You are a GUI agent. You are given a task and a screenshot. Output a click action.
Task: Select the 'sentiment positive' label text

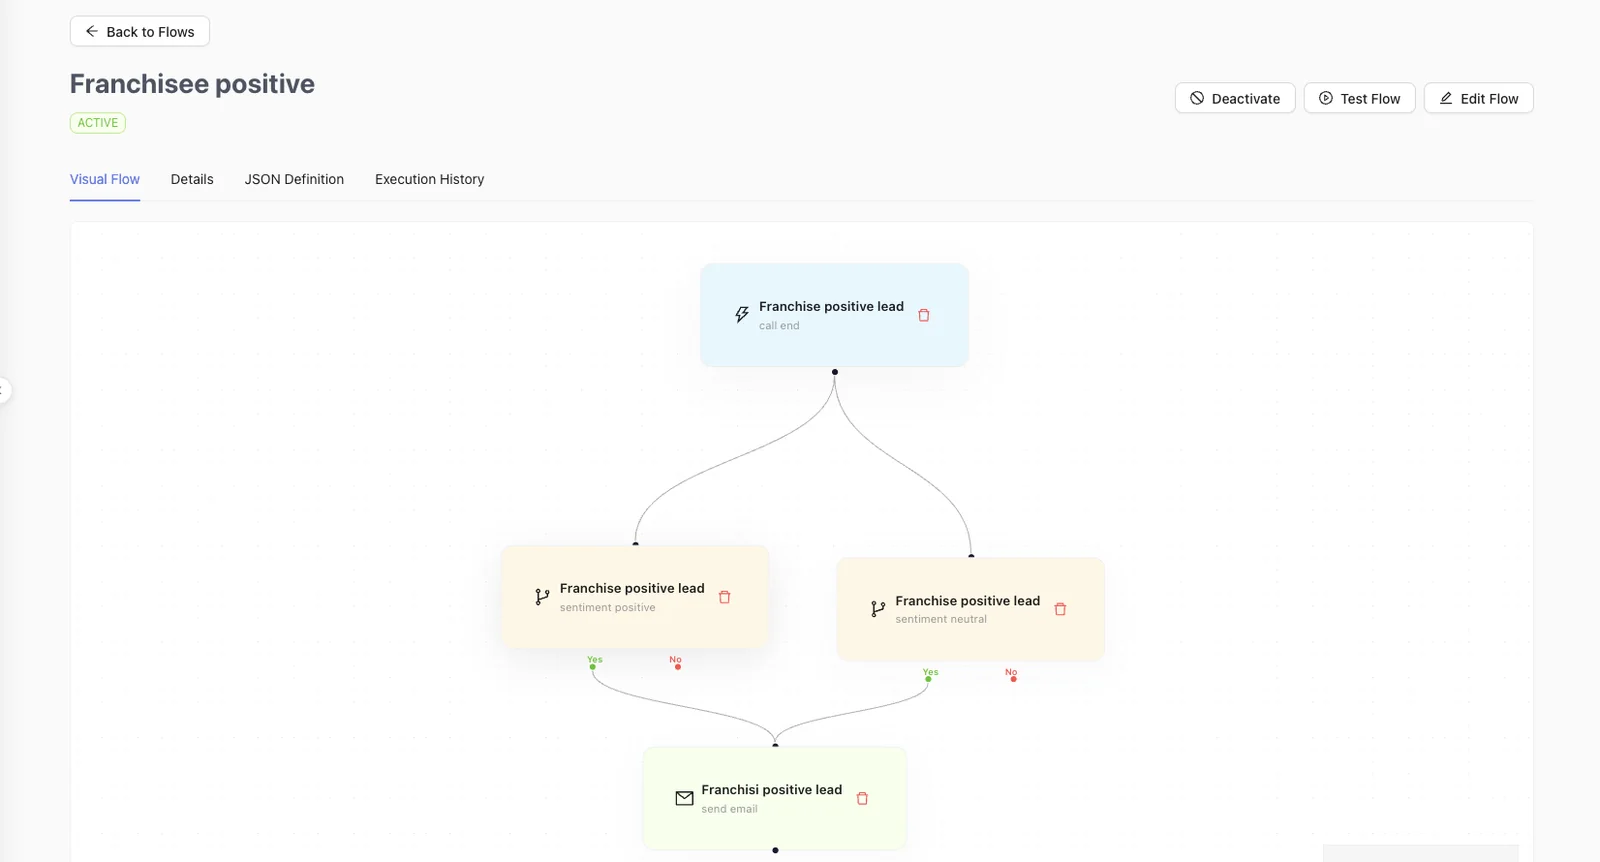click(608, 608)
